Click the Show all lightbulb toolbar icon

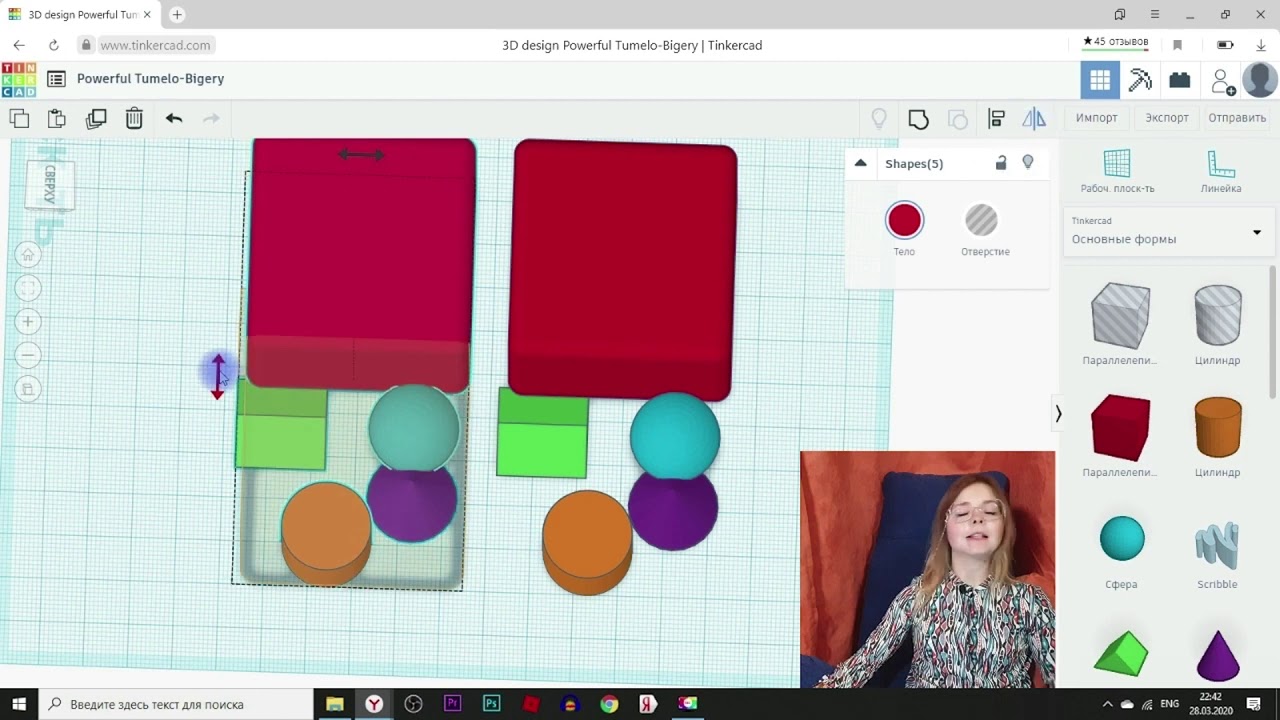click(879, 119)
